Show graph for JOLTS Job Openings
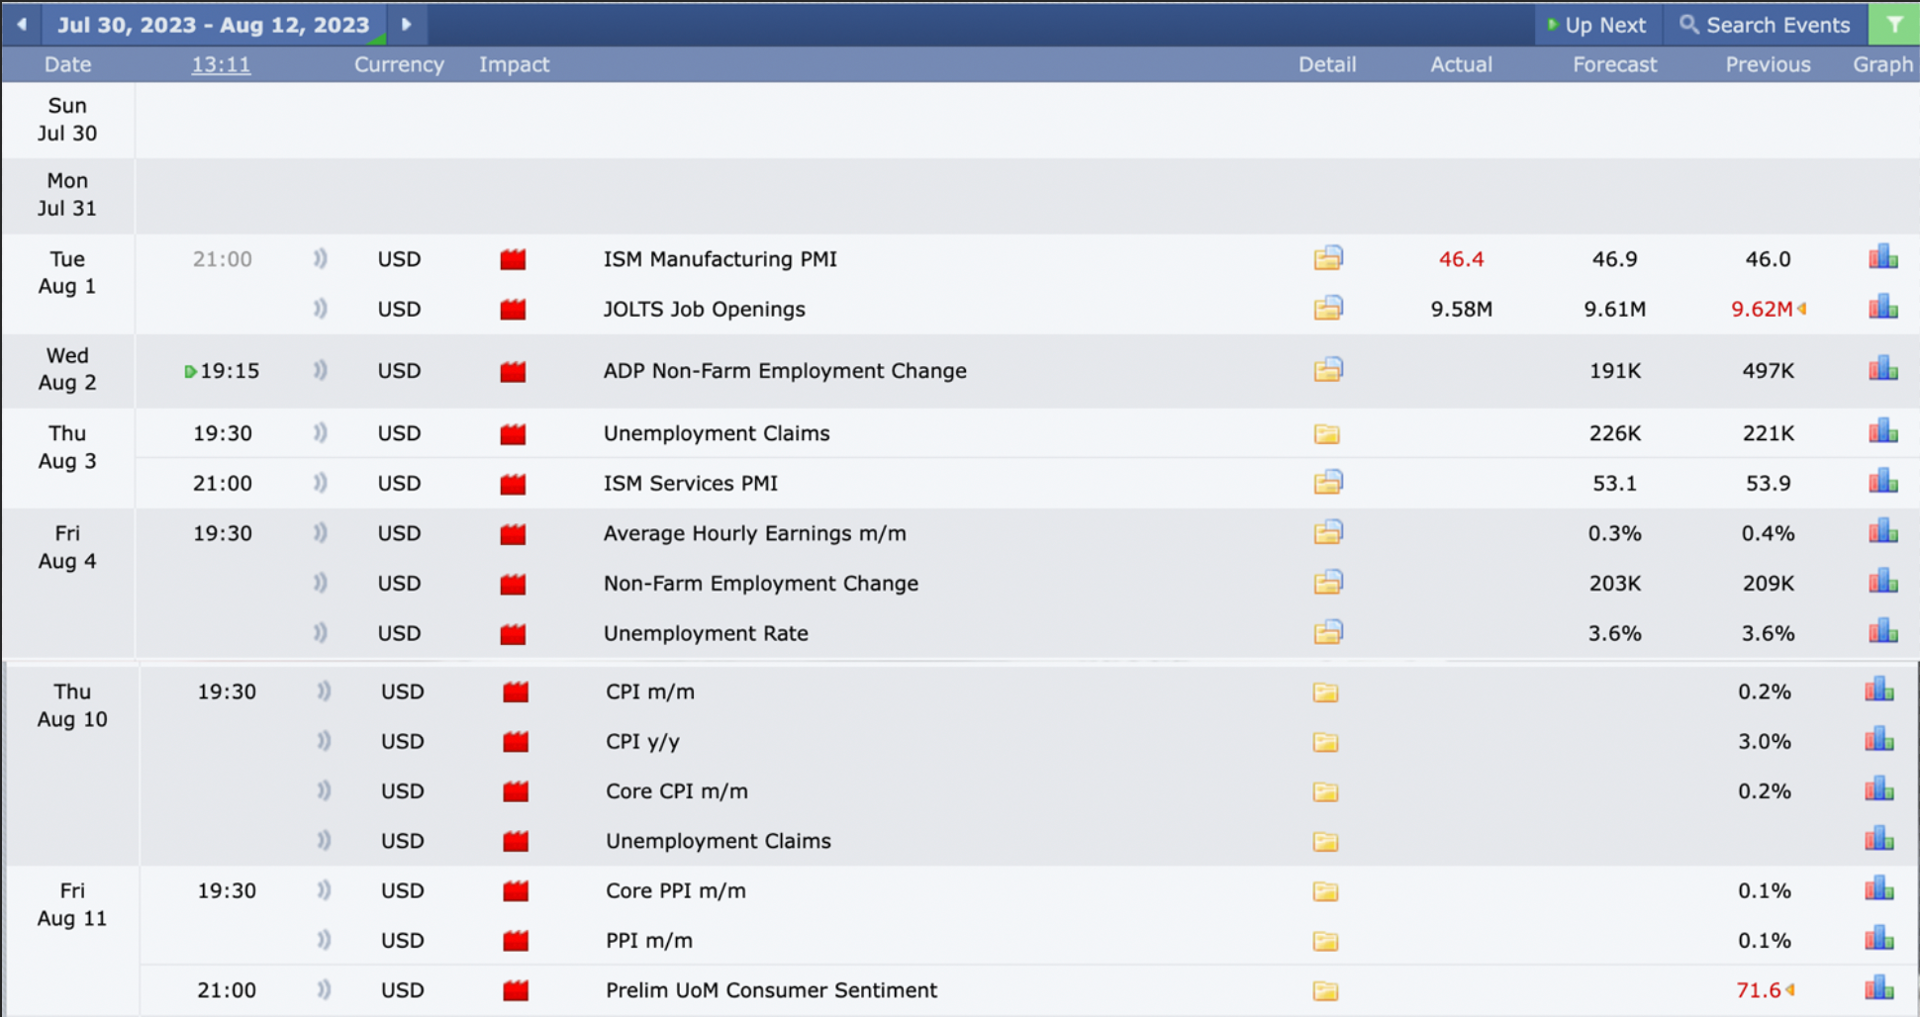 coord(1883,307)
